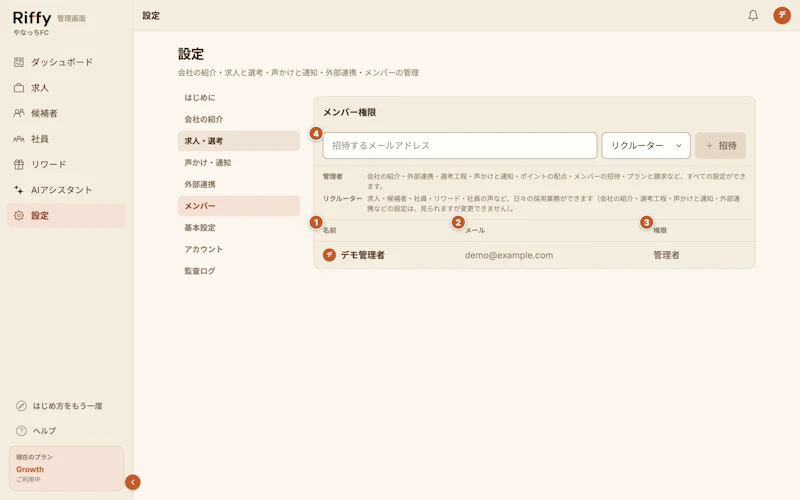800x500 pixels.
Task: Click the compass icon beside はじめ方をもう一度
Action: click(21, 406)
